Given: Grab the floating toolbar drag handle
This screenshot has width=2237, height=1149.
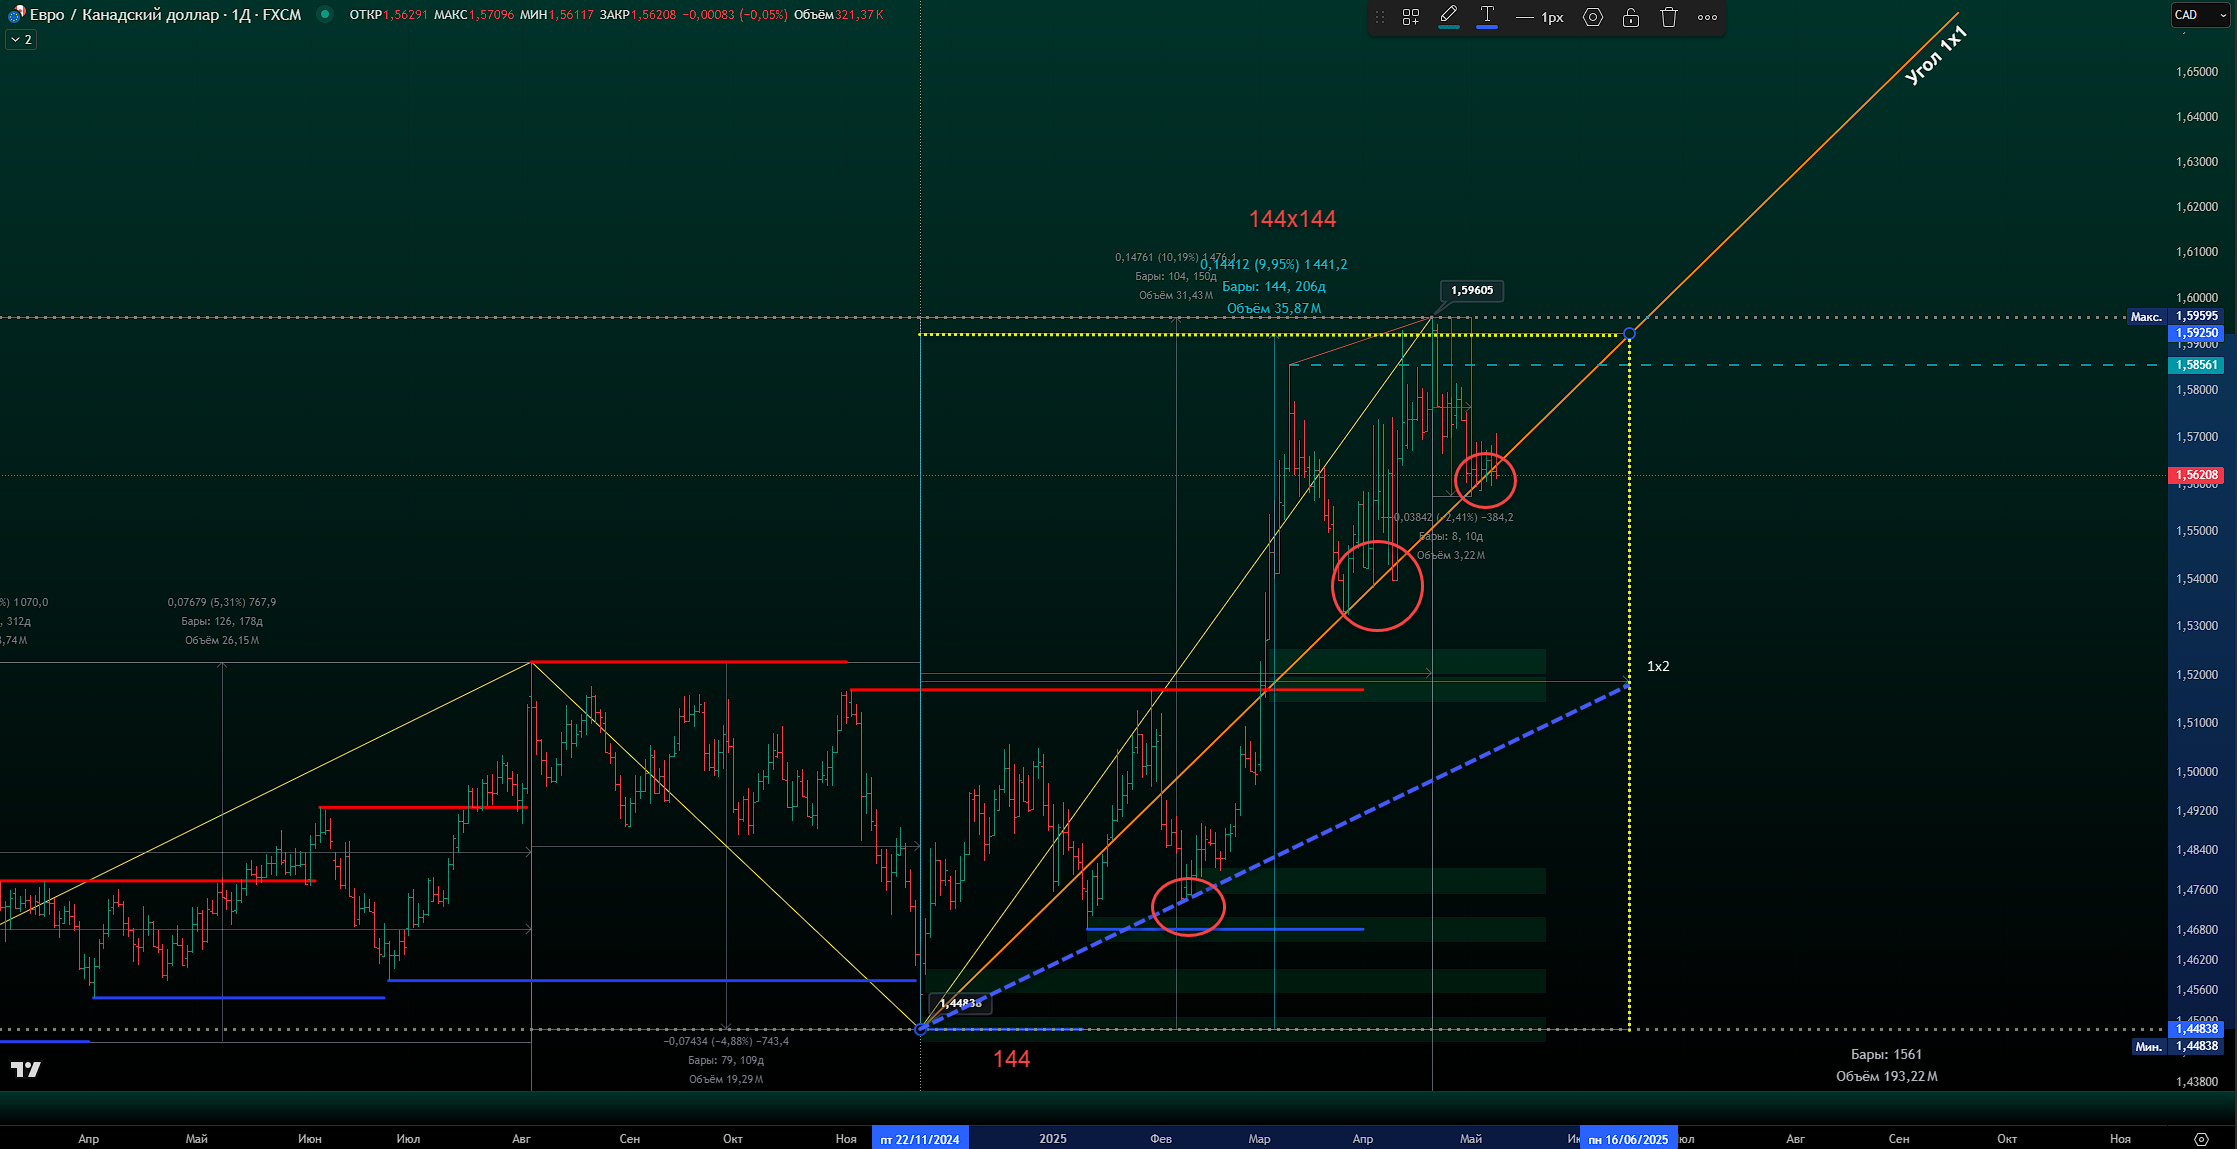Looking at the screenshot, I should point(1380,17).
